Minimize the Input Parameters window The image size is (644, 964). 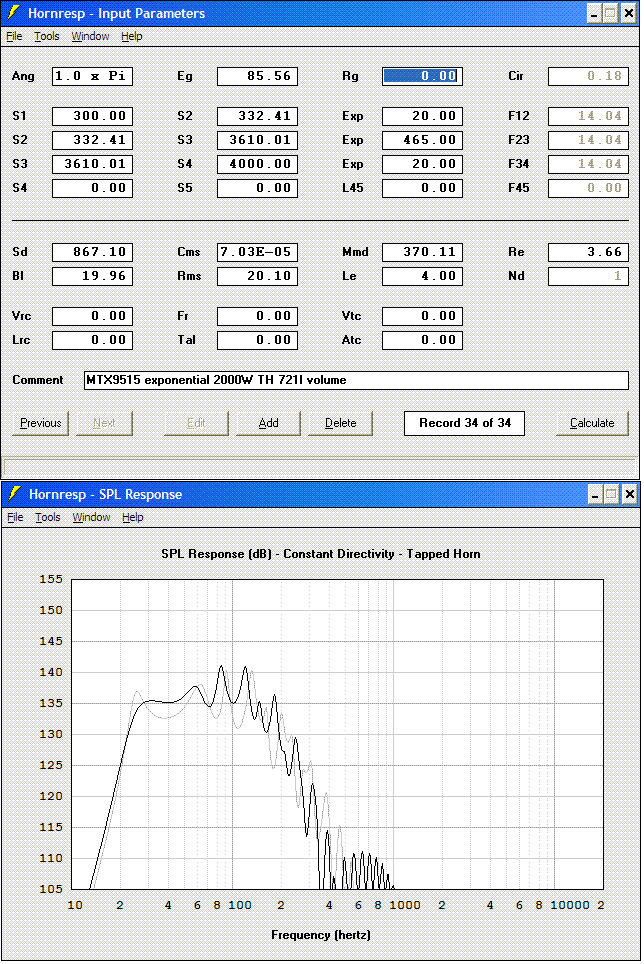[x=594, y=13]
